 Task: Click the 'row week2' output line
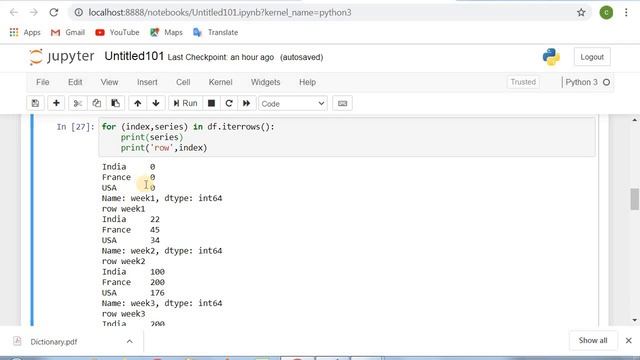[x=123, y=261]
